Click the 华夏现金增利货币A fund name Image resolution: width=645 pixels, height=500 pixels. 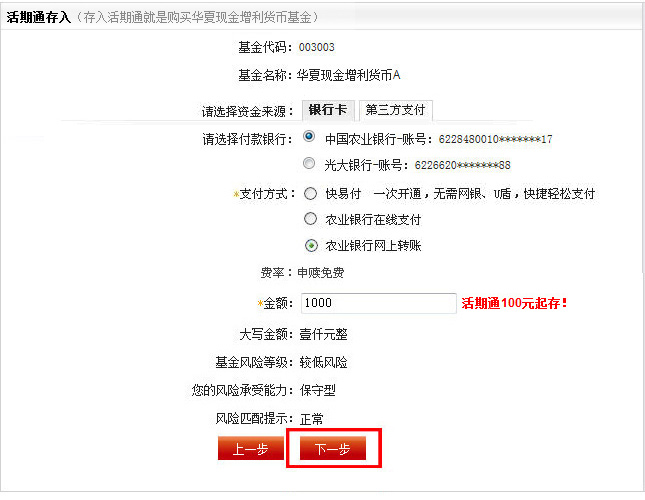(348, 75)
